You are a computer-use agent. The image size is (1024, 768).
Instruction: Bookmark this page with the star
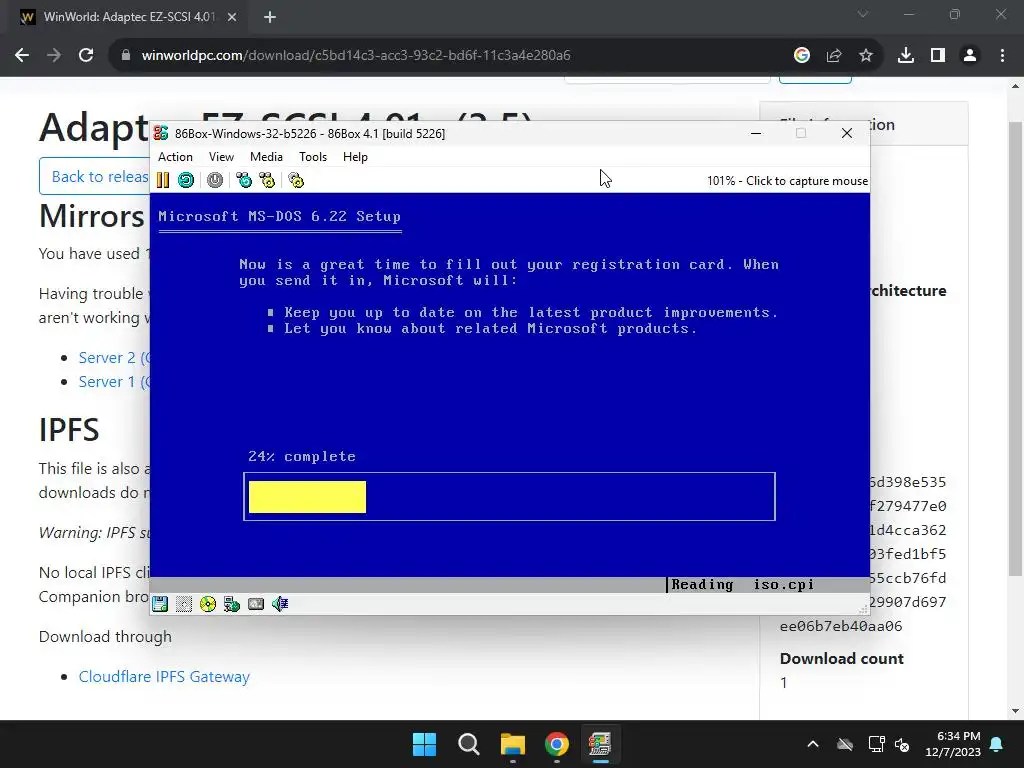[x=865, y=56]
